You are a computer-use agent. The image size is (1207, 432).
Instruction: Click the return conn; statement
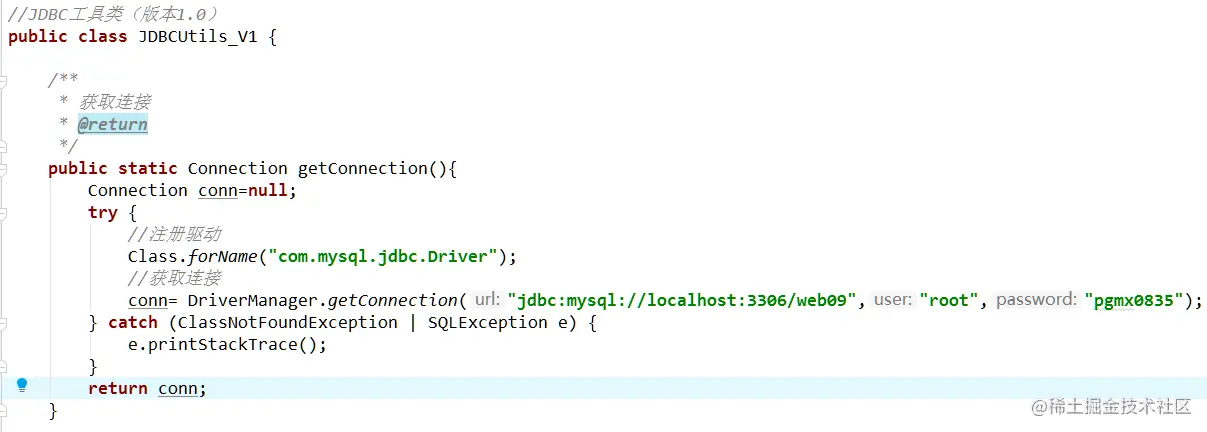pyautogui.click(x=147, y=388)
